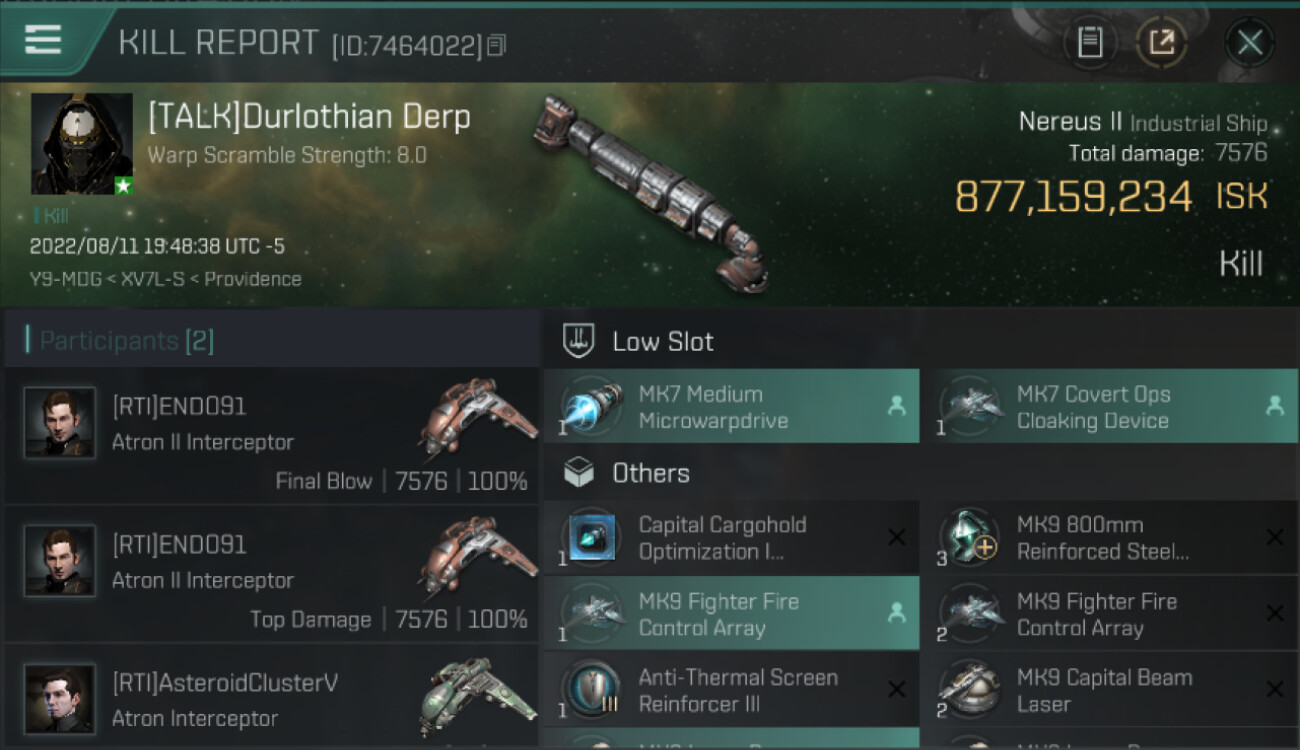Viewport: 1300px width, 750px height.
Task: Open the Final Blow participant ENDO91 entry
Action: 272,437
